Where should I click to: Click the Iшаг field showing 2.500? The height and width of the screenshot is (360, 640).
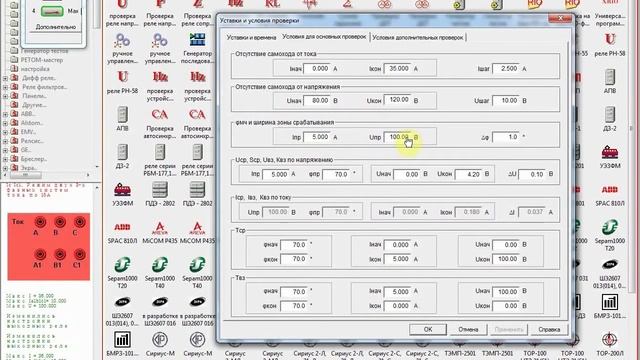click(x=506, y=69)
